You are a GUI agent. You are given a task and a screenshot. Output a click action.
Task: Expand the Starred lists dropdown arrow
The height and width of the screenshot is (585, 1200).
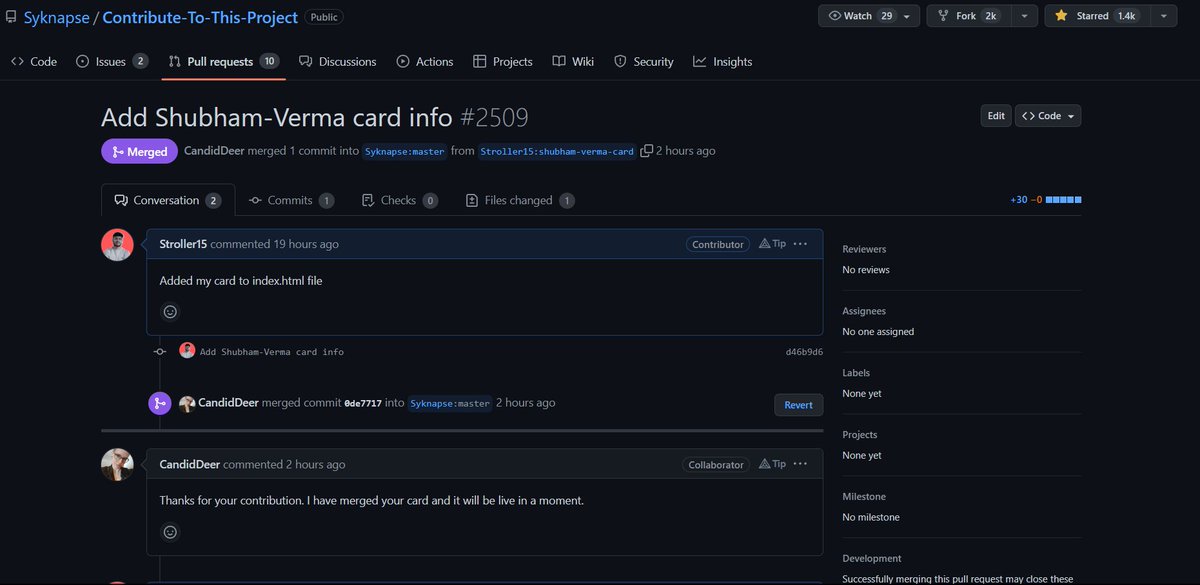coord(1163,16)
